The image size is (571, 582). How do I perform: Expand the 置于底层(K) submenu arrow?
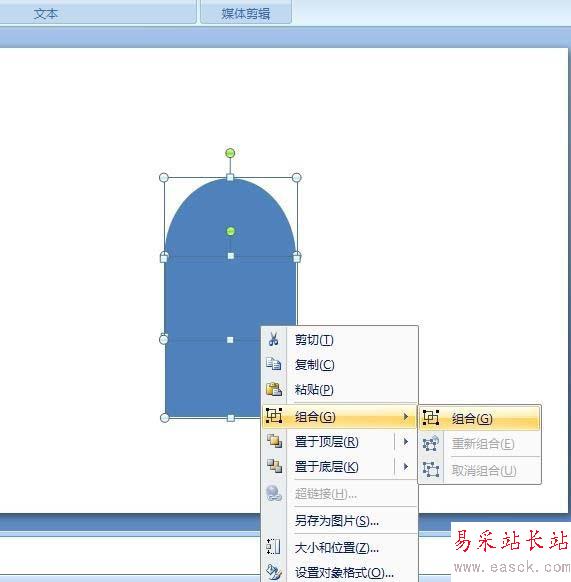(x=406, y=467)
